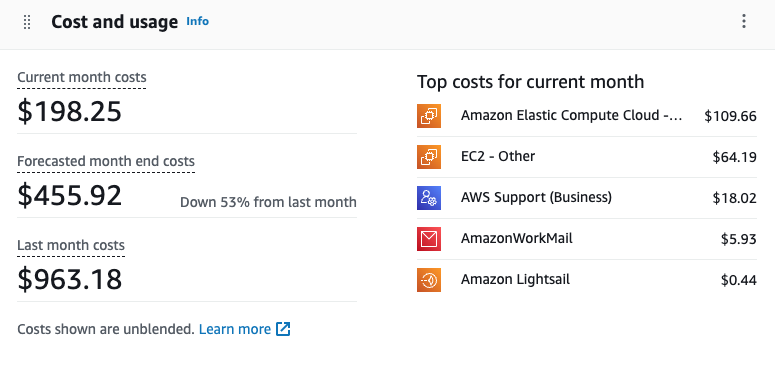
Task: Click the Current month costs label
Action: 82,78
